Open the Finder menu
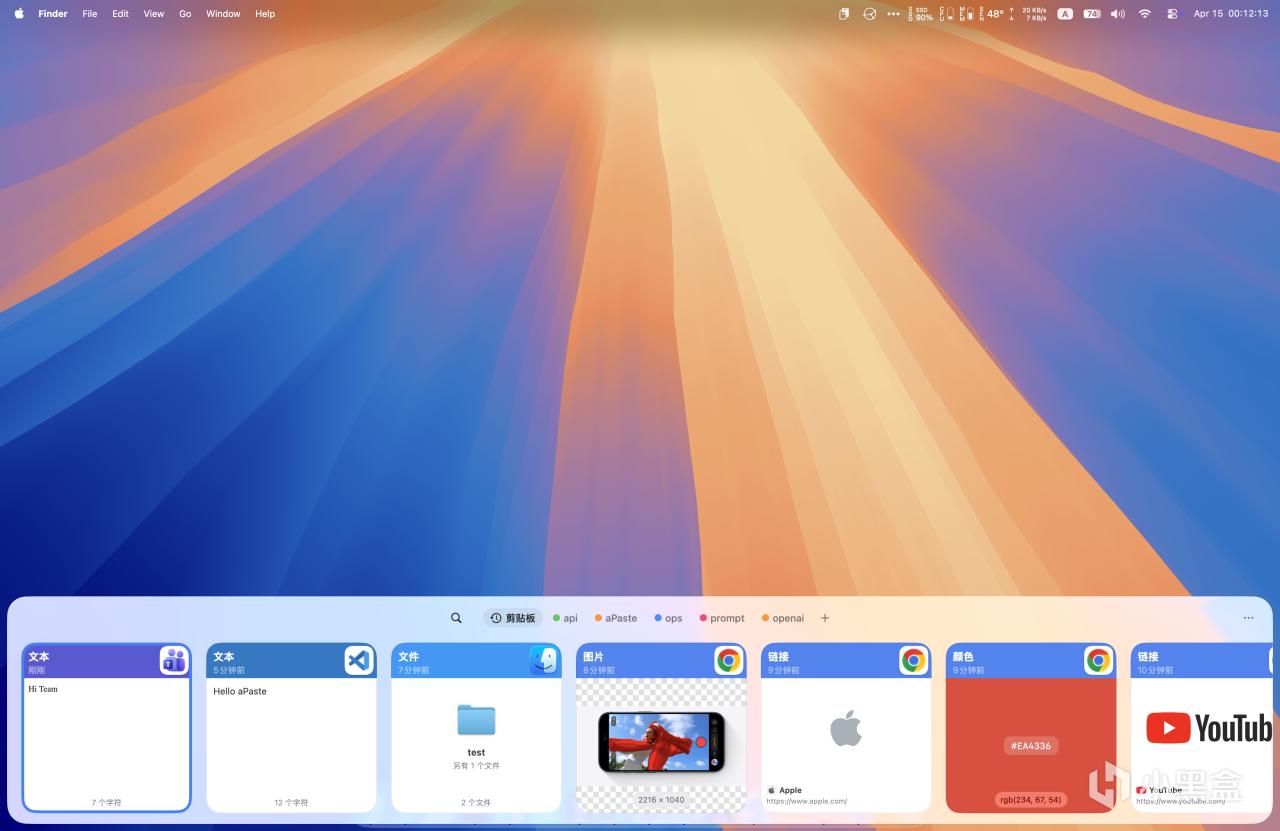This screenshot has width=1280, height=831. (x=53, y=14)
